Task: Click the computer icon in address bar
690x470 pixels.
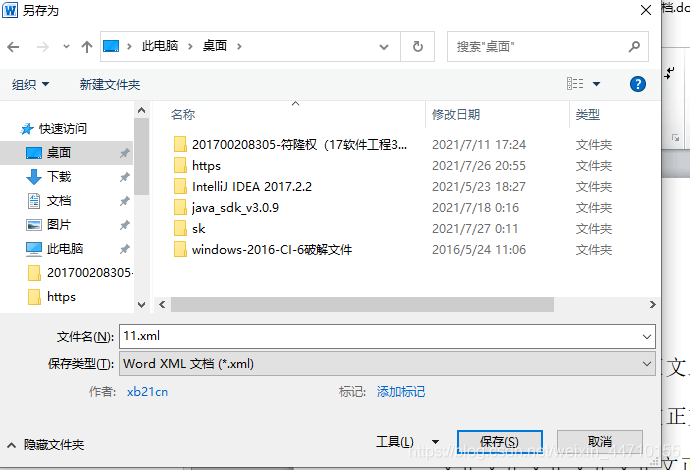Action: pyautogui.click(x=111, y=46)
